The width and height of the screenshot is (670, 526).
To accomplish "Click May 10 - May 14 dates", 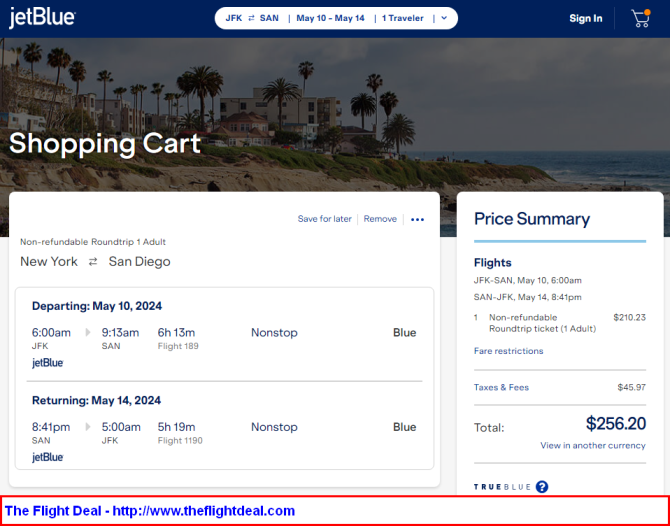I will 330,18.
